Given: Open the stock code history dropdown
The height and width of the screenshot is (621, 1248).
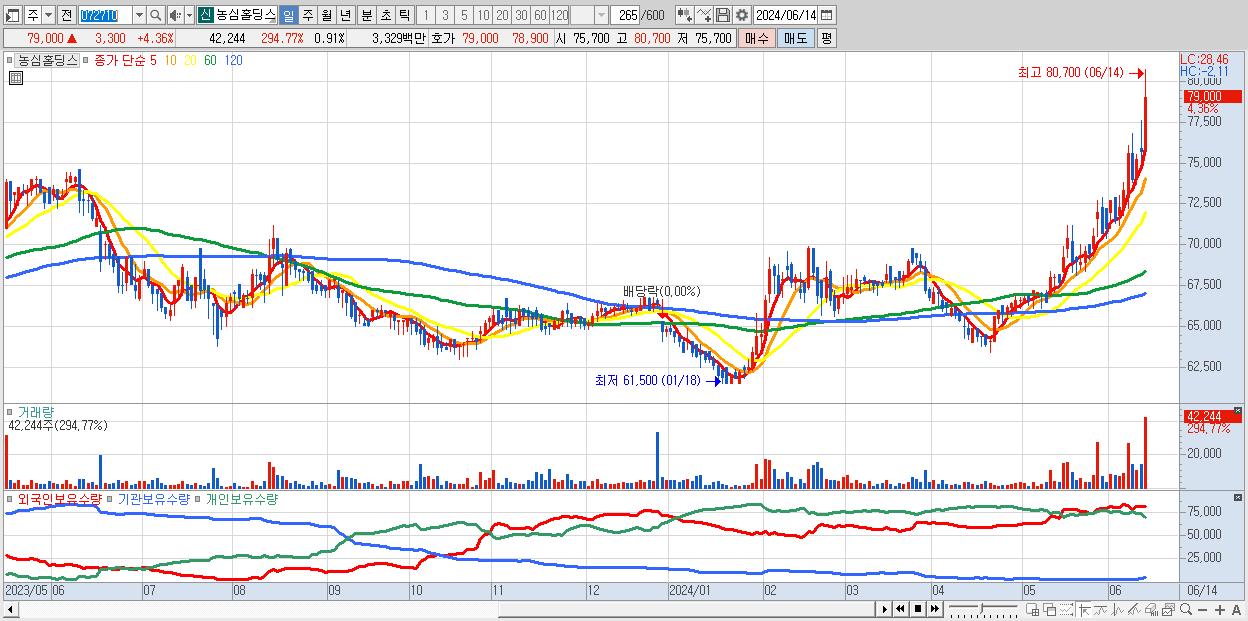Looking at the screenshot, I should coord(139,16).
